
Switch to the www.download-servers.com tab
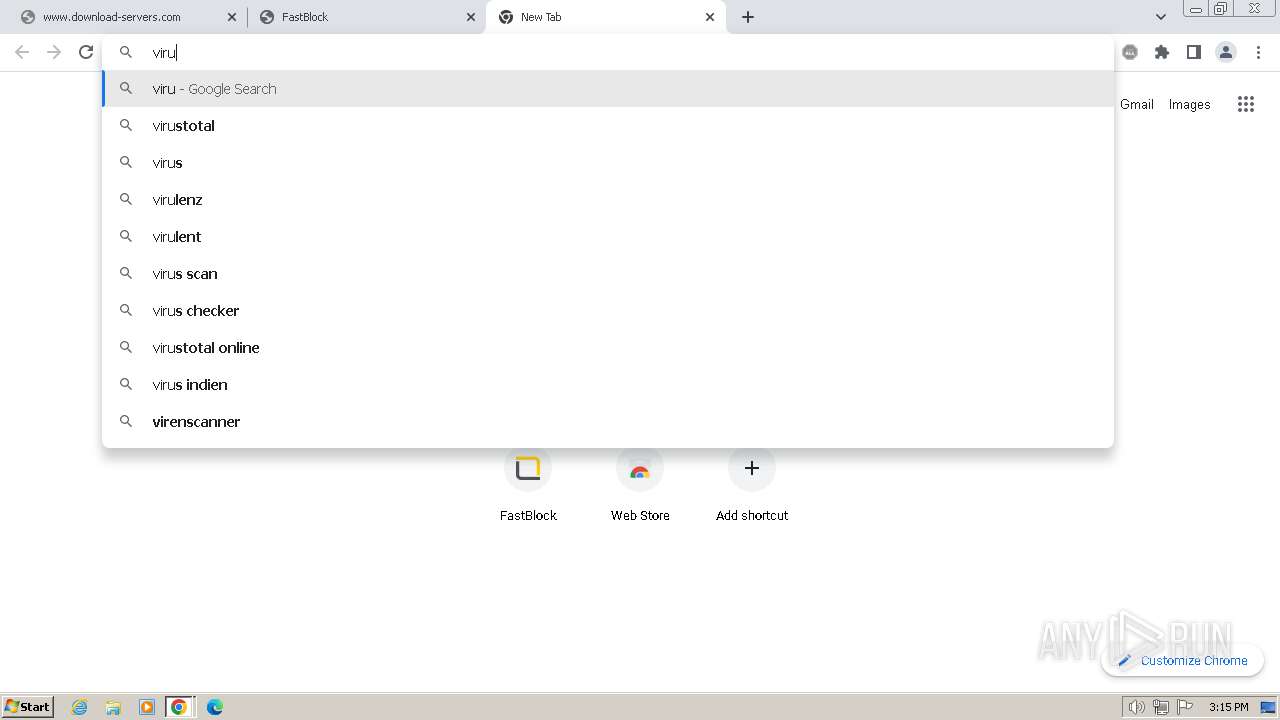point(126,17)
